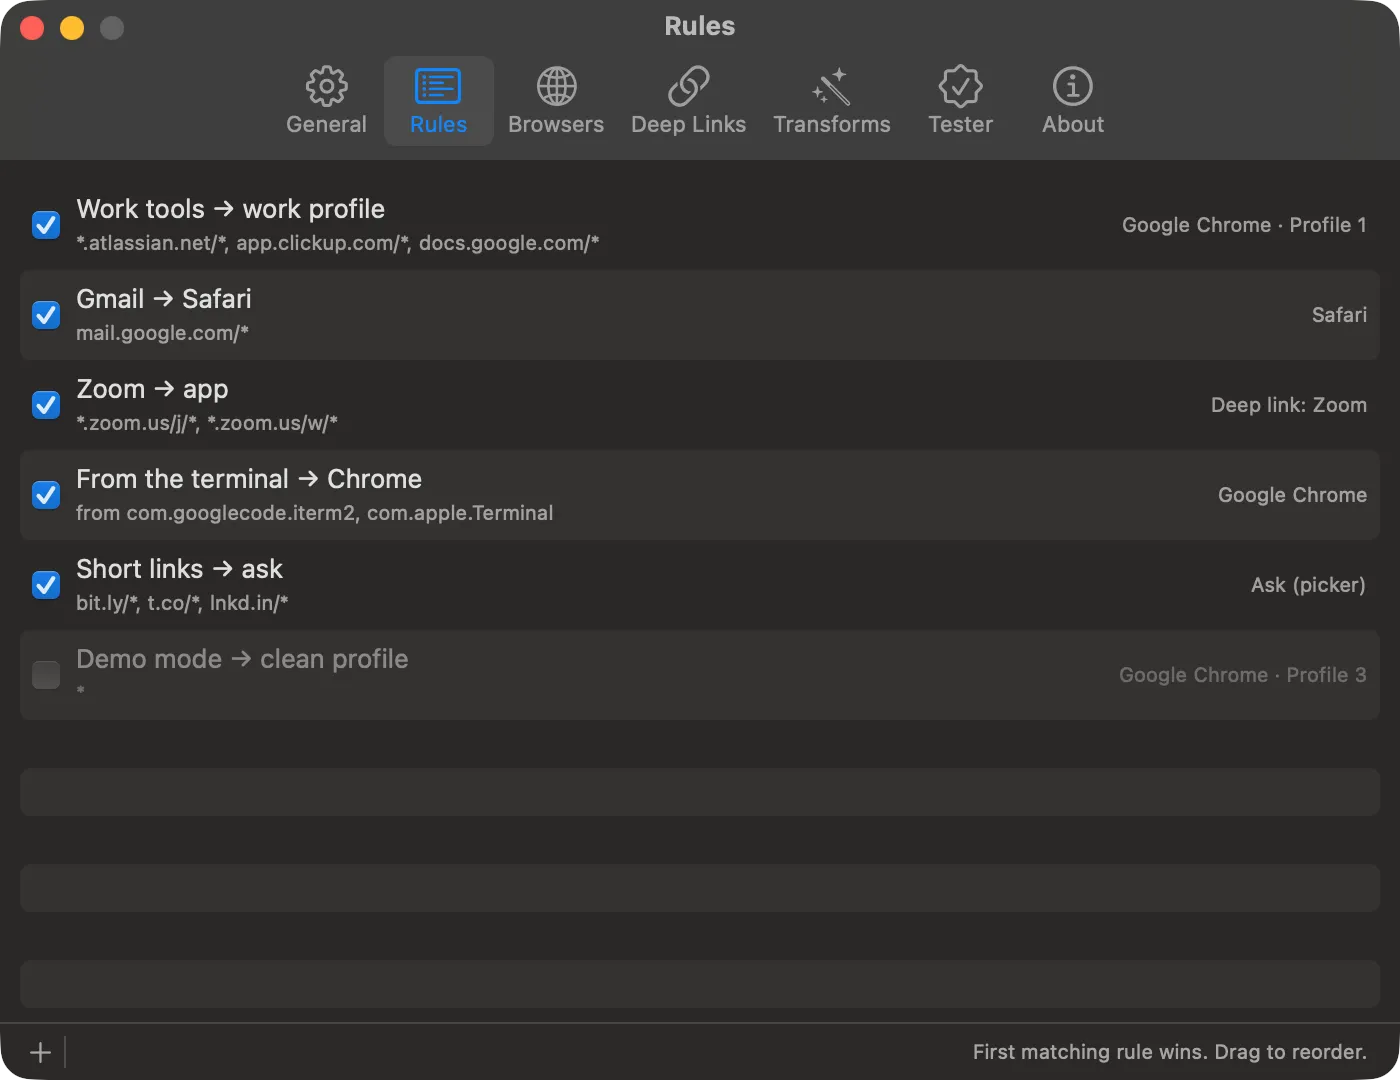Open the Transforms magic wand tab
The width and height of the screenshot is (1400, 1080).
[x=831, y=101]
